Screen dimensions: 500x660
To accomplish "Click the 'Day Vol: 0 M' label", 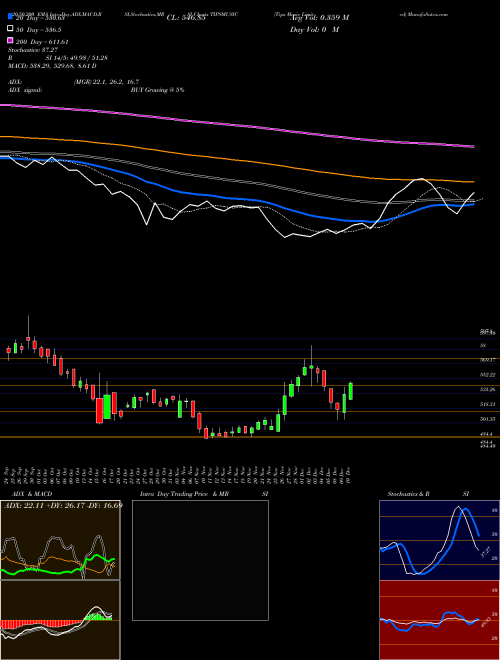I will click(x=314, y=30).
